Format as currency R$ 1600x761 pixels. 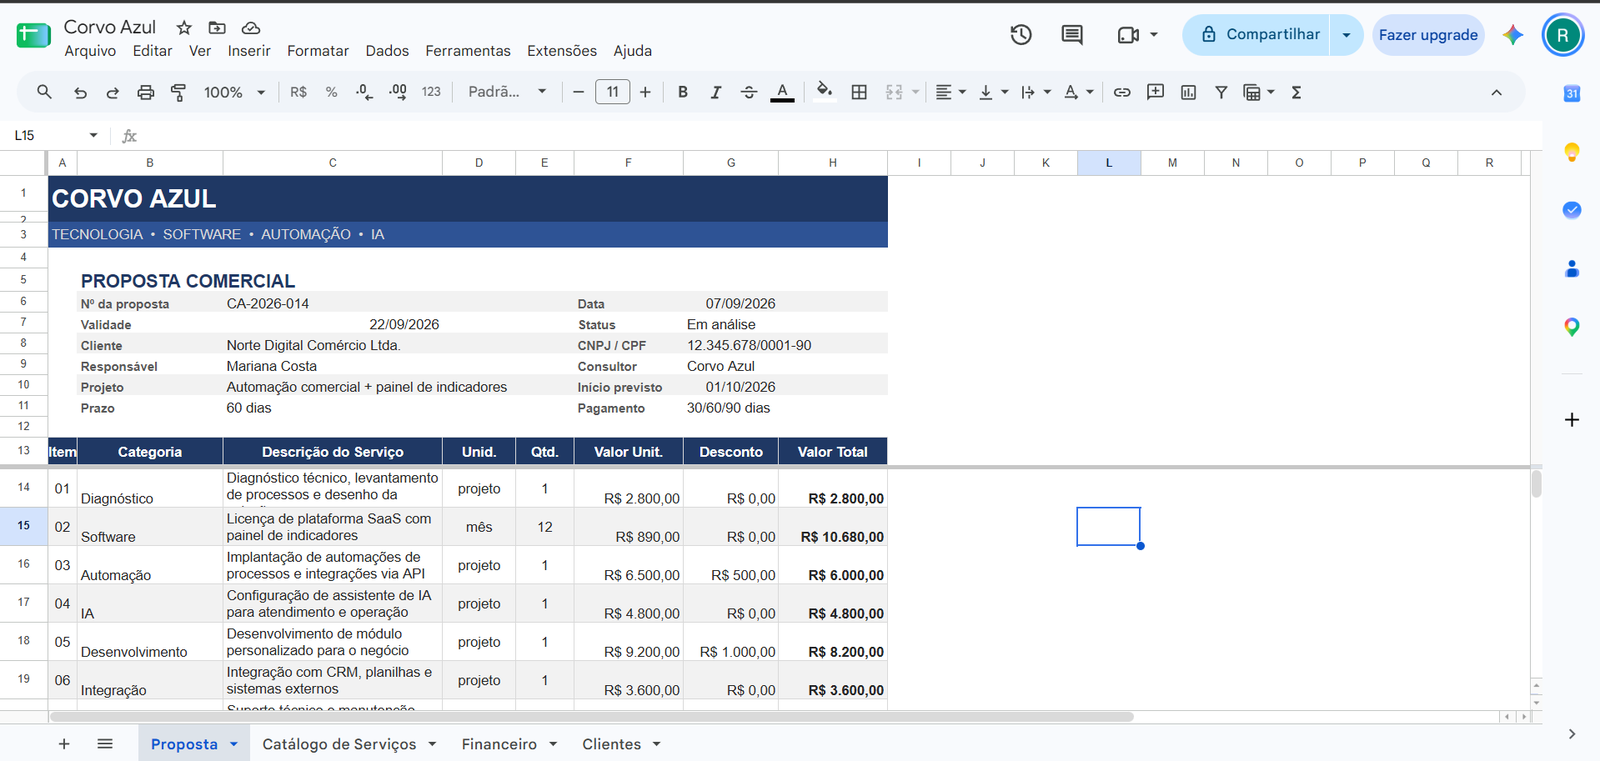pos(298,92)
